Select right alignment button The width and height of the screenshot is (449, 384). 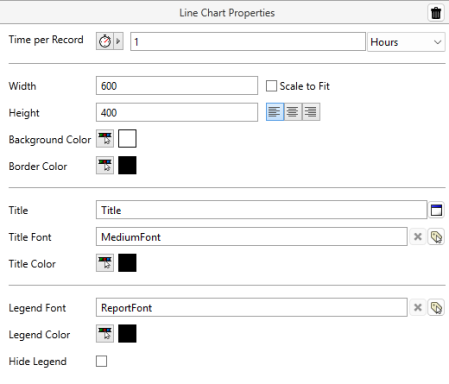point(311,112)
